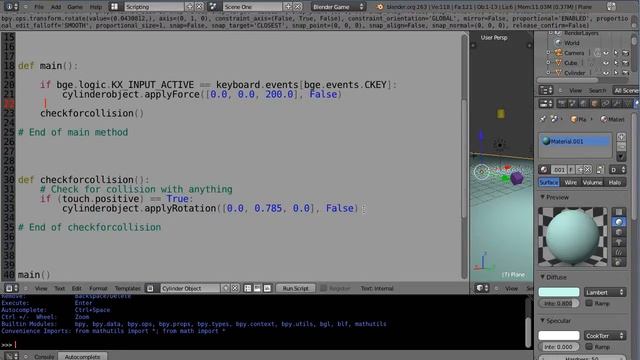This screenshot has height=360, width=640.
Task: Select World in the outliner
Action: (571, 43)
